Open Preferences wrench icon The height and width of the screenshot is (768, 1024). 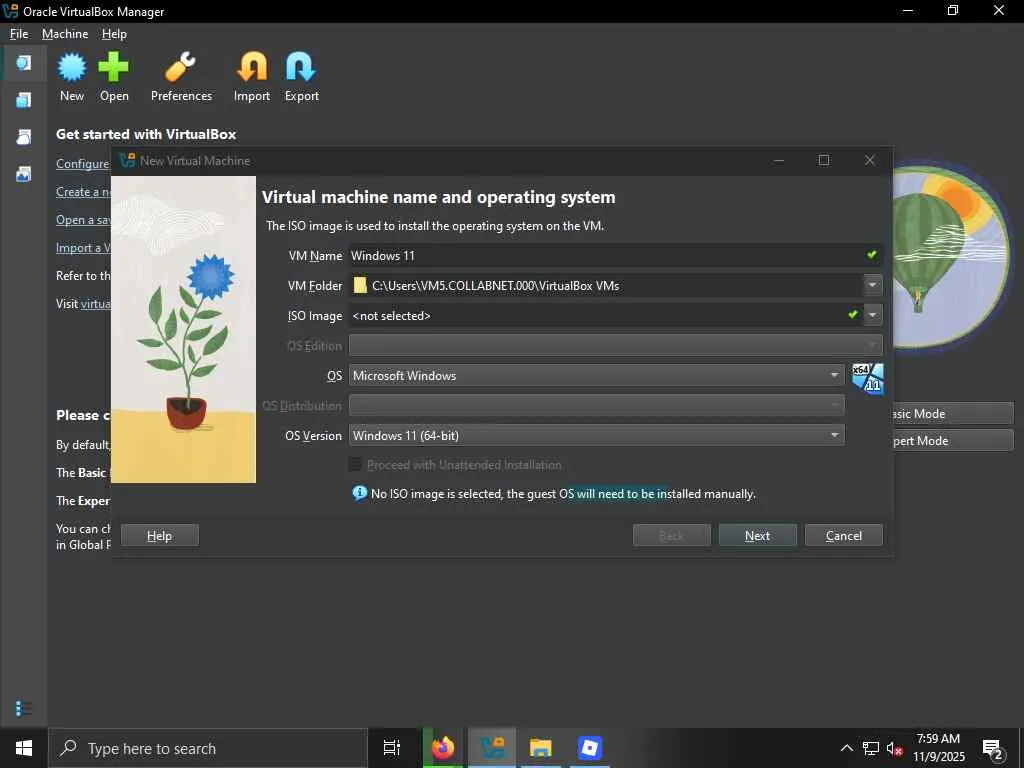pyautogui.click(x=181, y=67)
